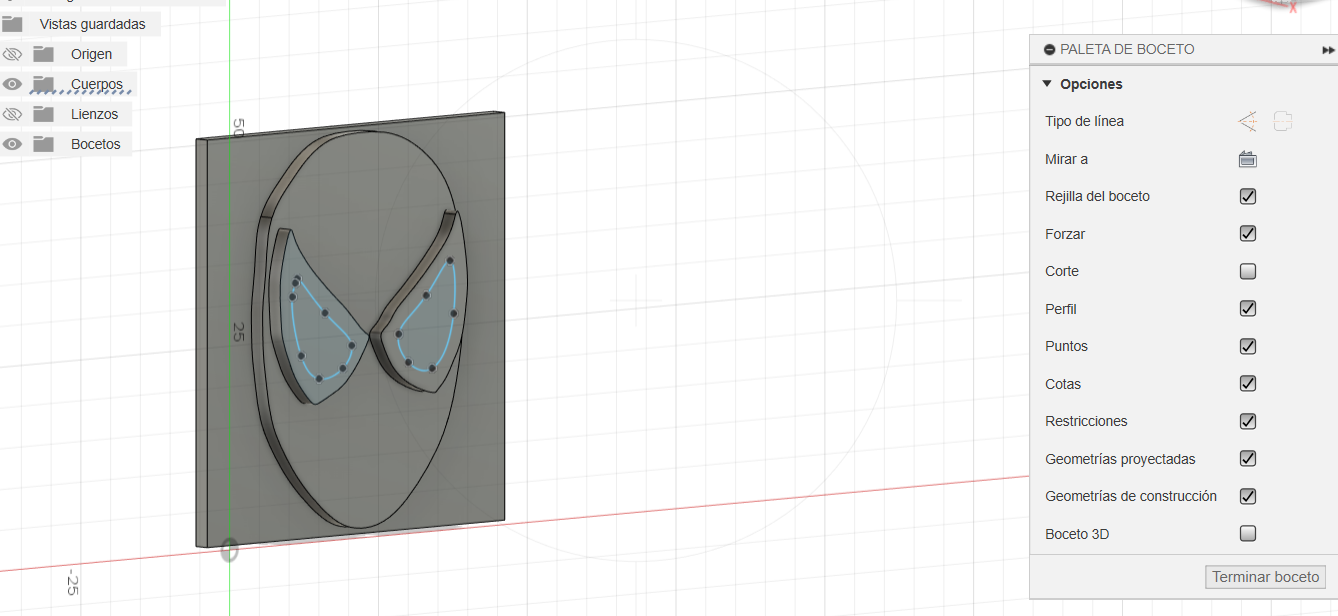The width and height of the screenshot is (1338, 616).
Task: Click the Lienzos folder icon
Action: point(43,114)
